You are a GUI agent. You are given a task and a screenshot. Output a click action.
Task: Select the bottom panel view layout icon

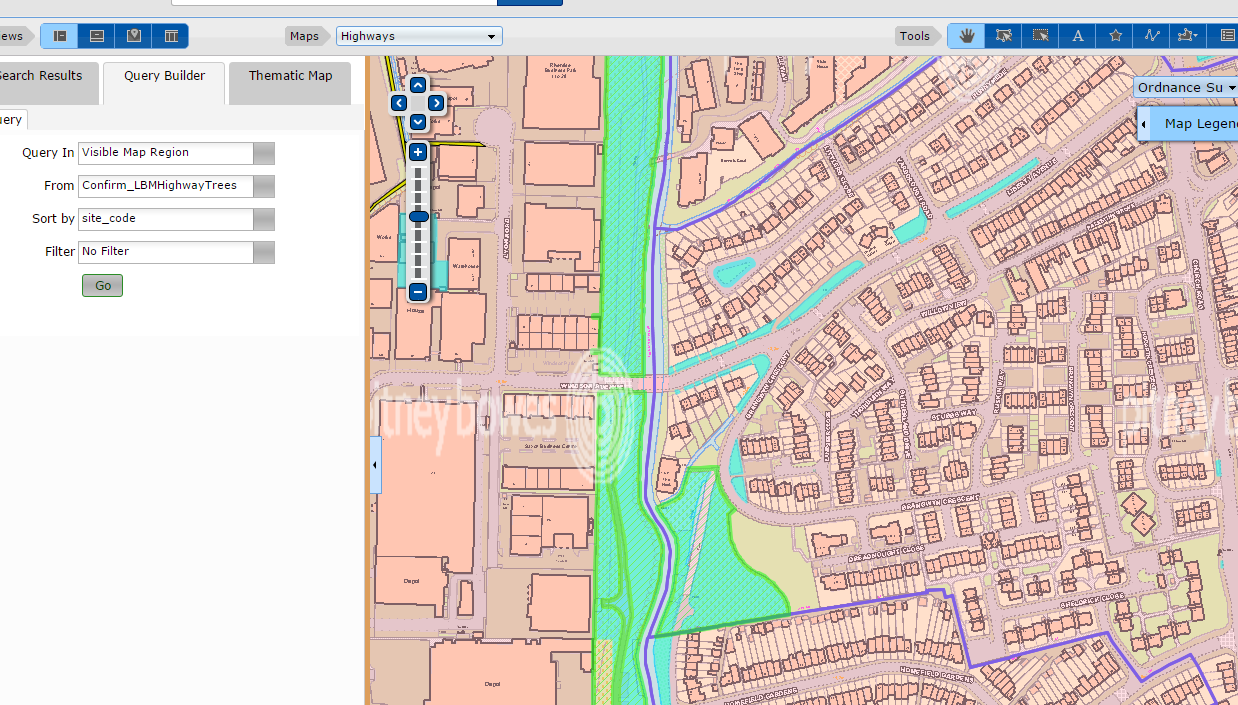pos(97,36)
